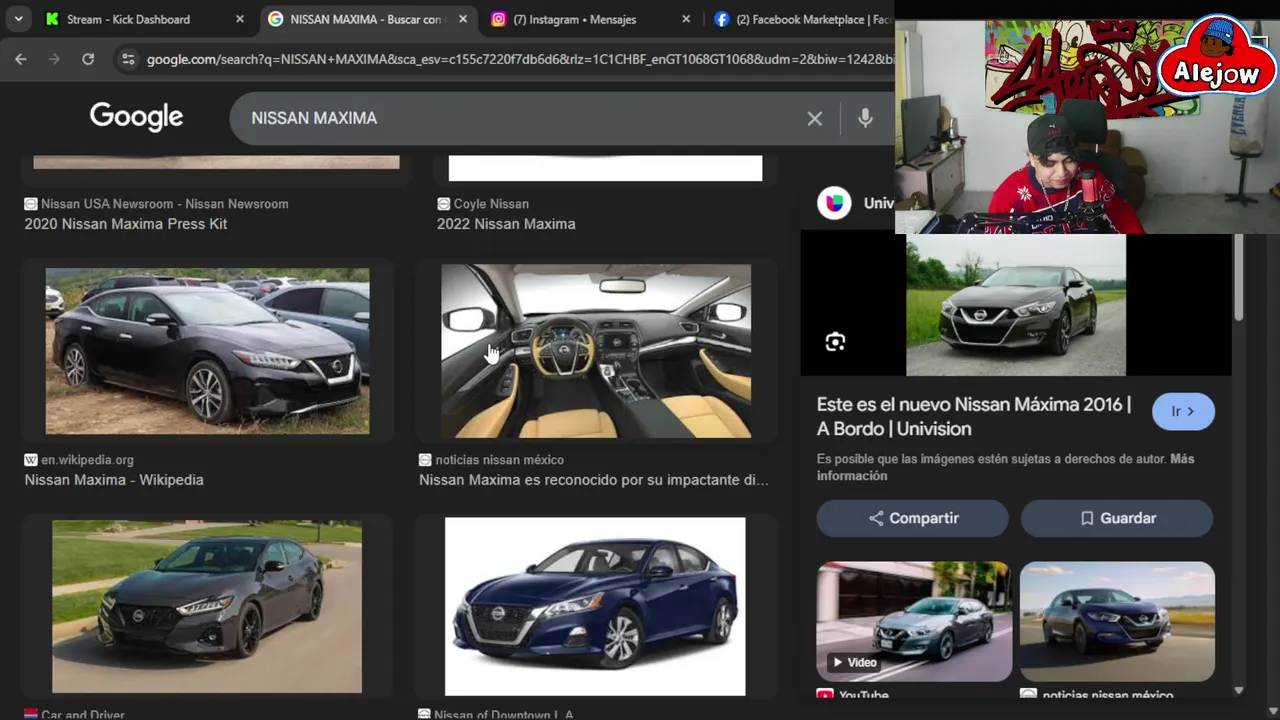Switch to the Stream - Kick Dashboard tab
This screenshot has height=720, width=1280.
128,19
